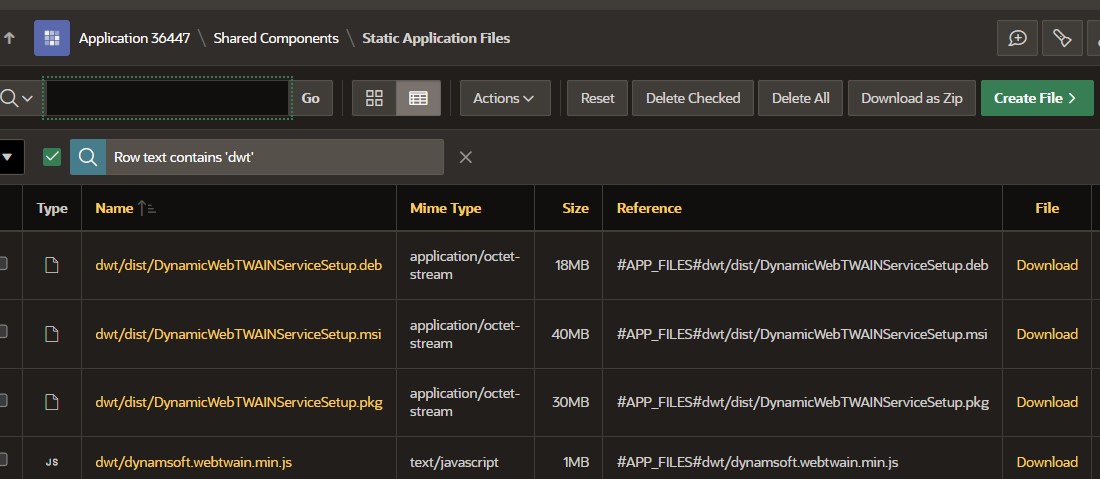Click application/octet-stream cell in .pkg row
Image resolution: width=1100 pixels, height=479 pixels.
[464, 402]
